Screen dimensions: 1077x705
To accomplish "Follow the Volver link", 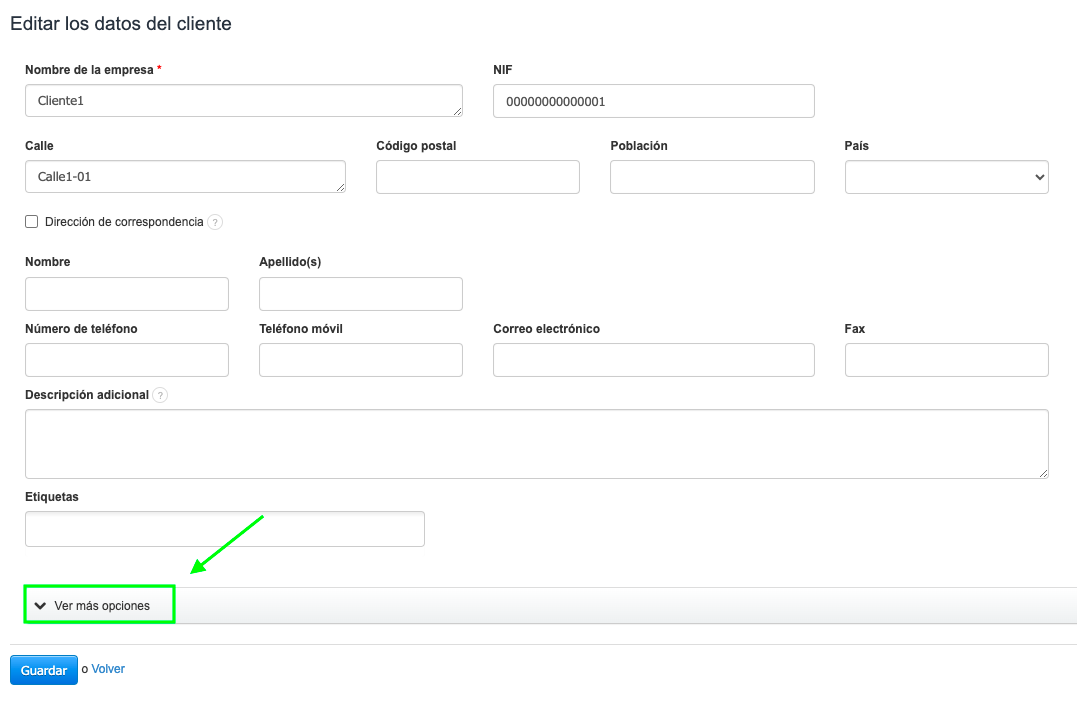I will coord(108,669).
